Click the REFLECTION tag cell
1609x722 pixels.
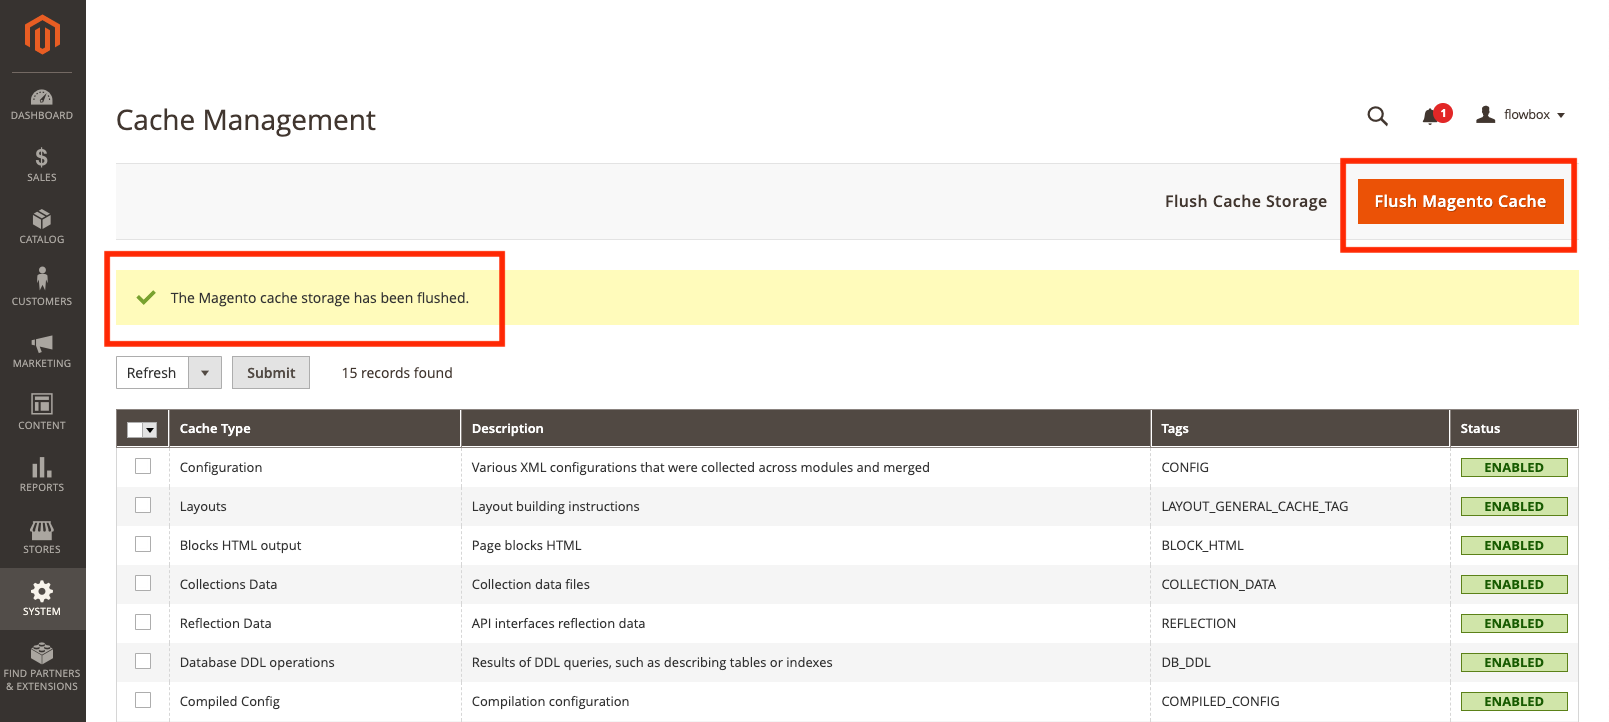(x=1199, y=623)
